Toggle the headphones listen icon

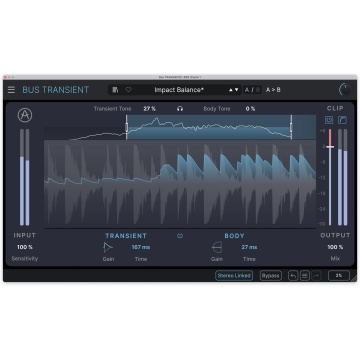coord(180,109)
